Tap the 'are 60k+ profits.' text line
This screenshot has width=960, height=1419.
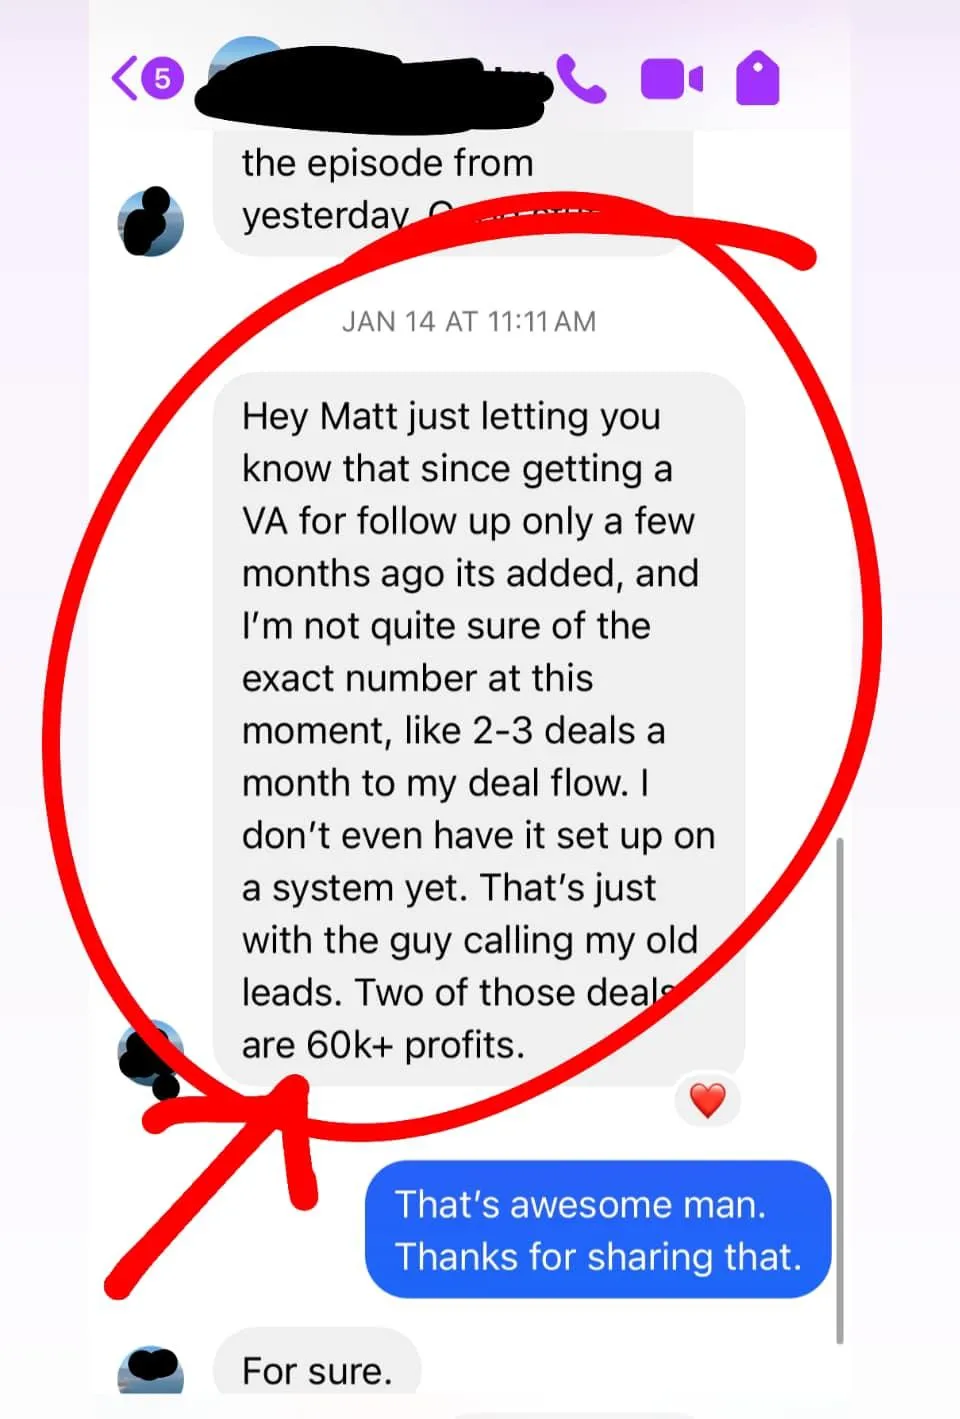[x=383, y=1044]
